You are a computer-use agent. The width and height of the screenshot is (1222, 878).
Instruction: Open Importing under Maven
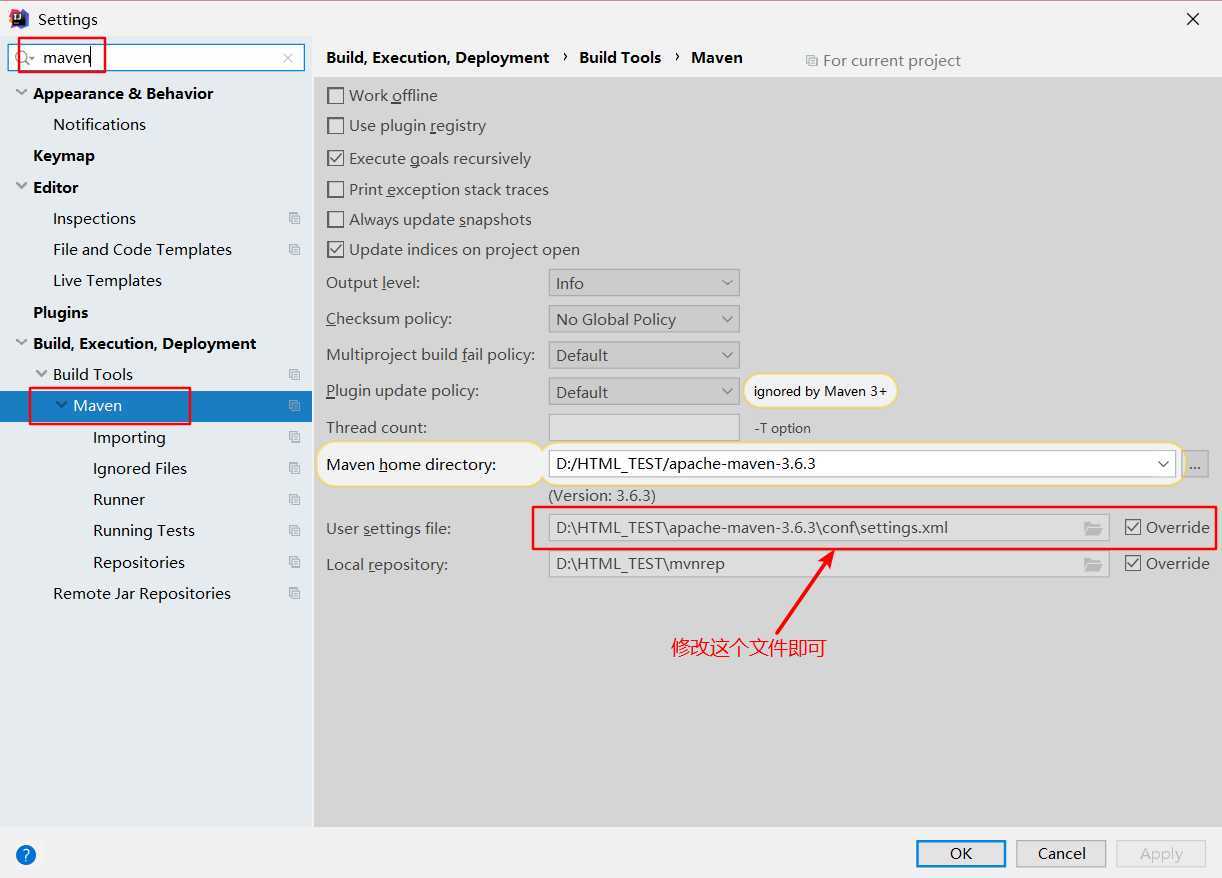click(x=129, y=437)
